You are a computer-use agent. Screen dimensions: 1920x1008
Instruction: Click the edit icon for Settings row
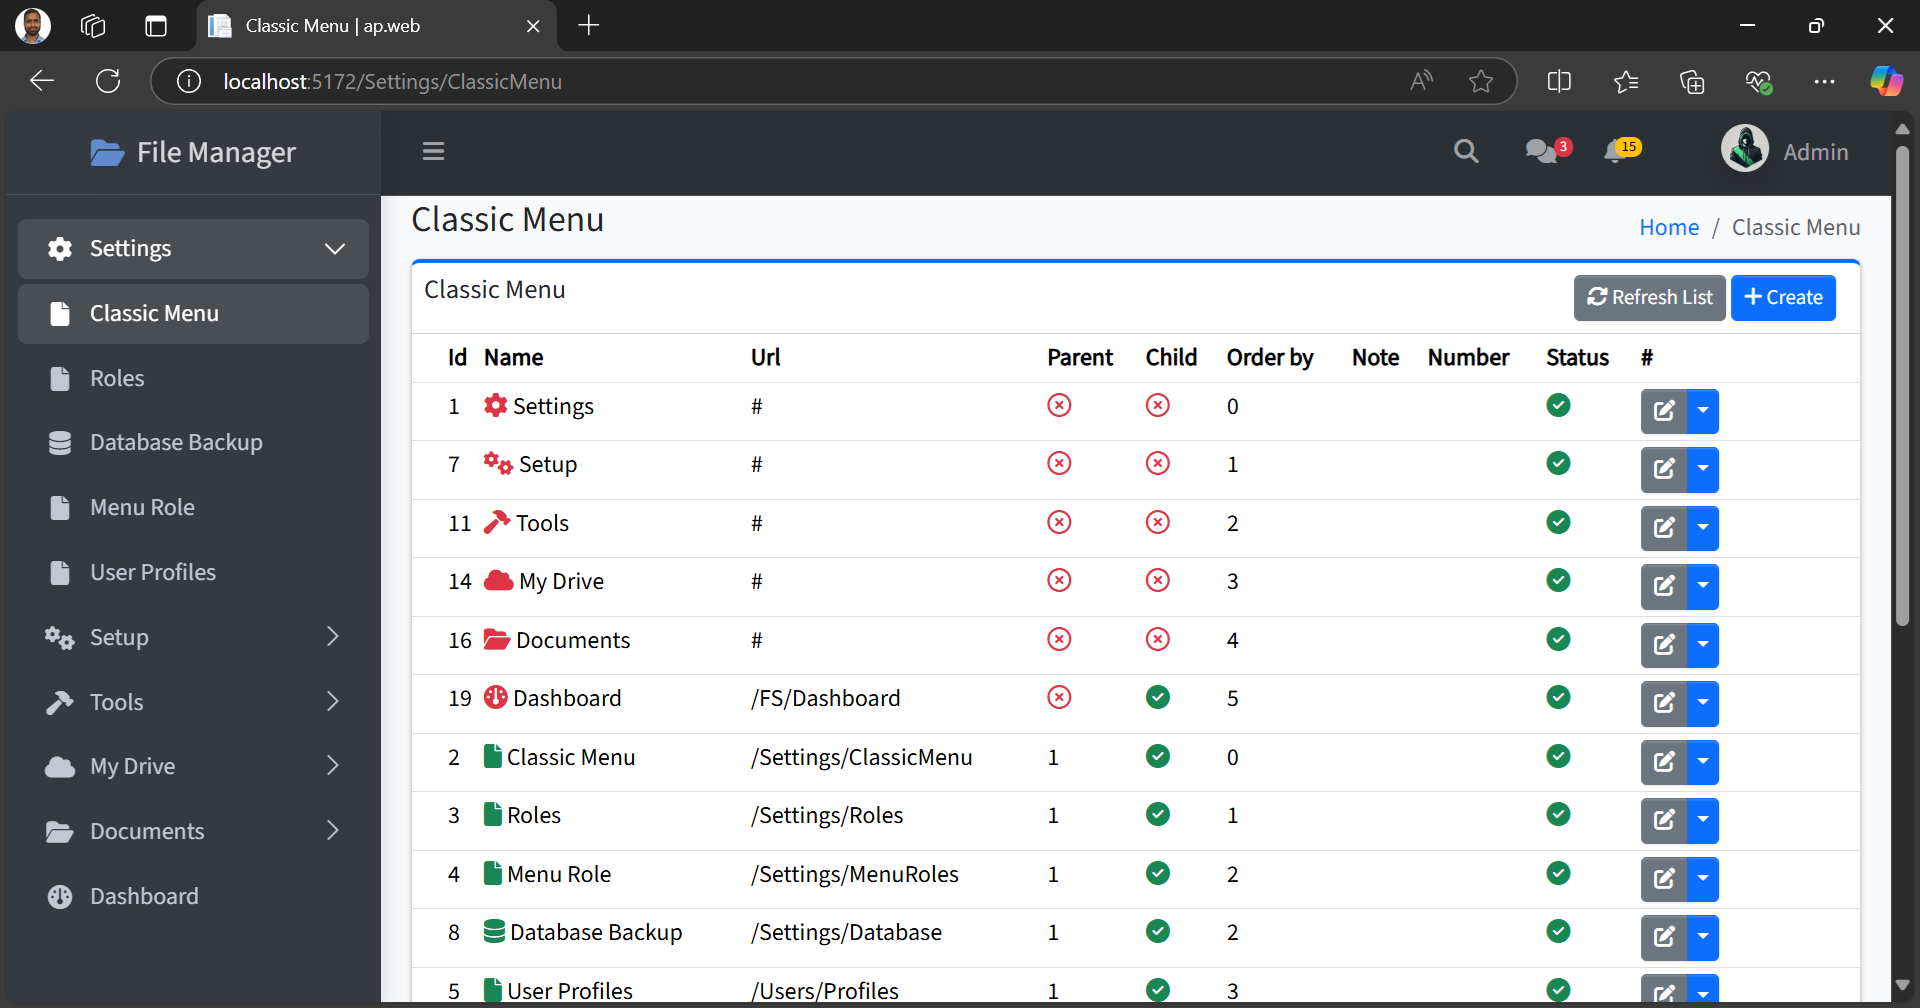pos(1664,411)
